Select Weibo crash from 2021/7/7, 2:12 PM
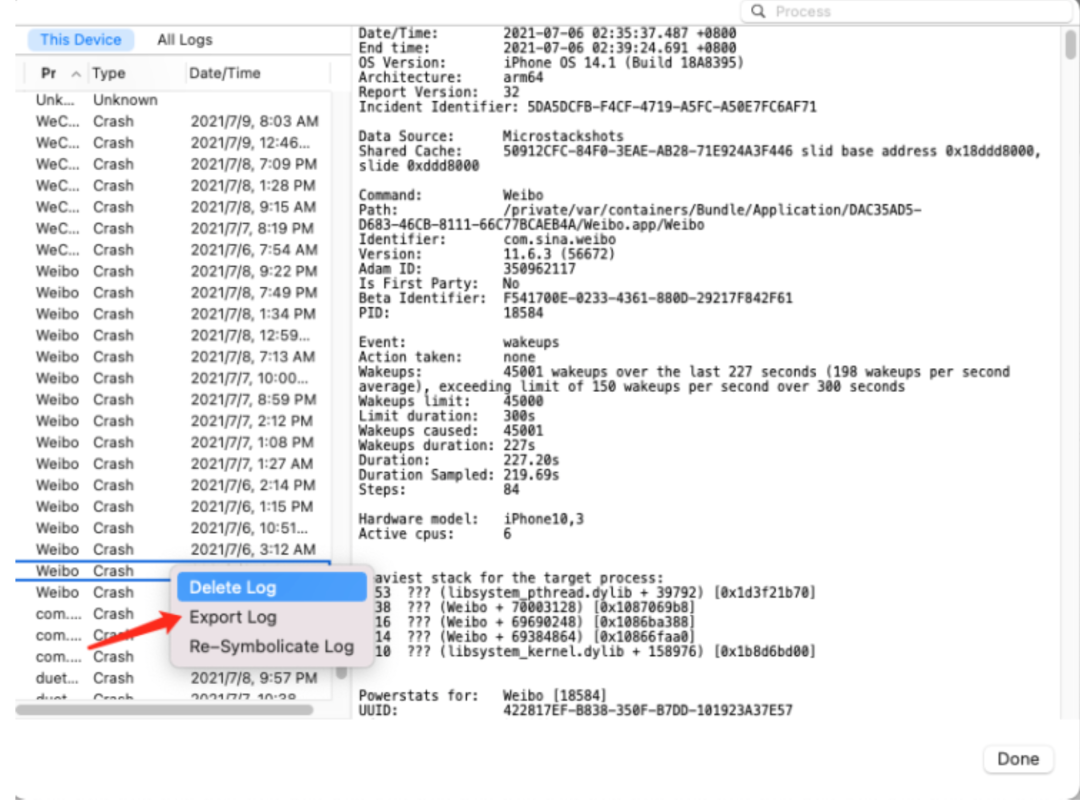This screenshot has width=1080, height=801. (x=173, y=421)
